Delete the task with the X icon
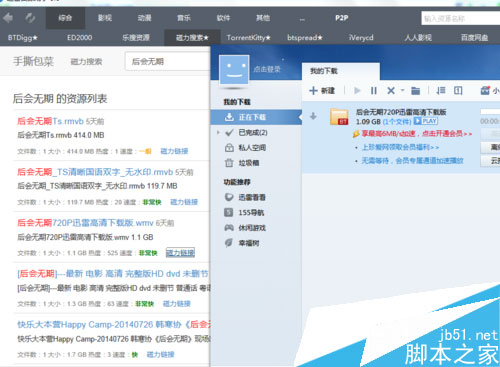Screen dimensions: 500x367 (x=391, y=91)
